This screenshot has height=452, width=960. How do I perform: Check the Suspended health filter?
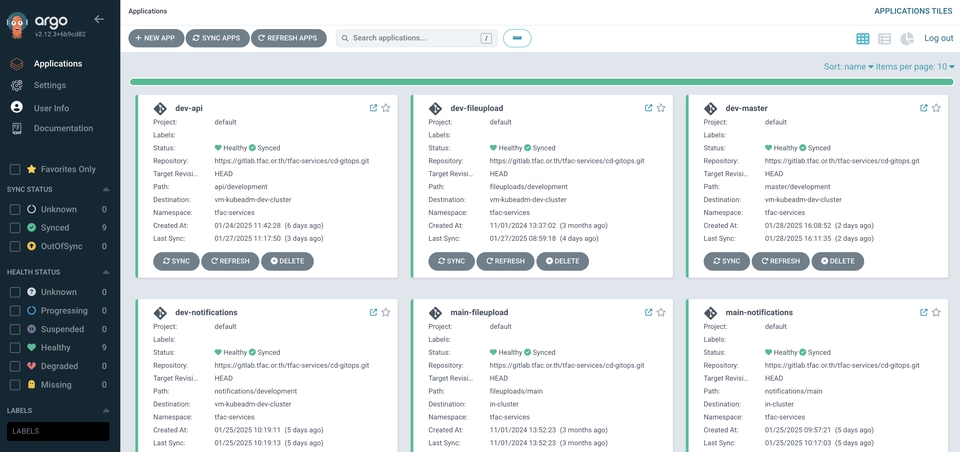click(15, 329)
